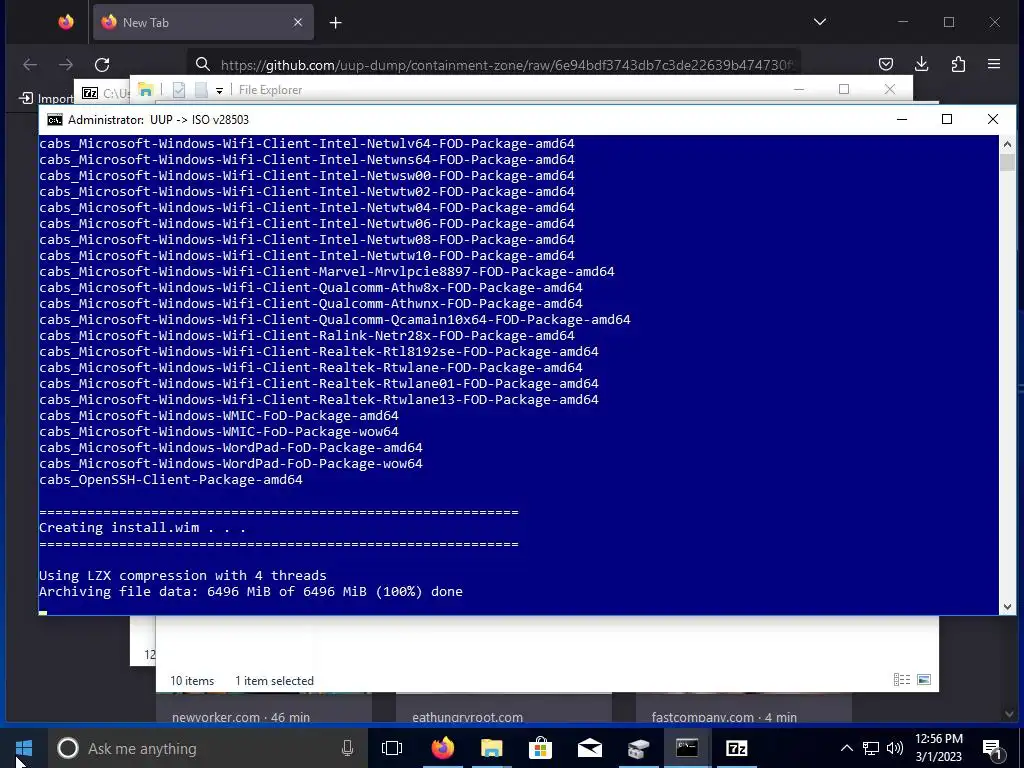
Task: Click the console vertical scrollbar thumb
Action: coord(1007,162)
